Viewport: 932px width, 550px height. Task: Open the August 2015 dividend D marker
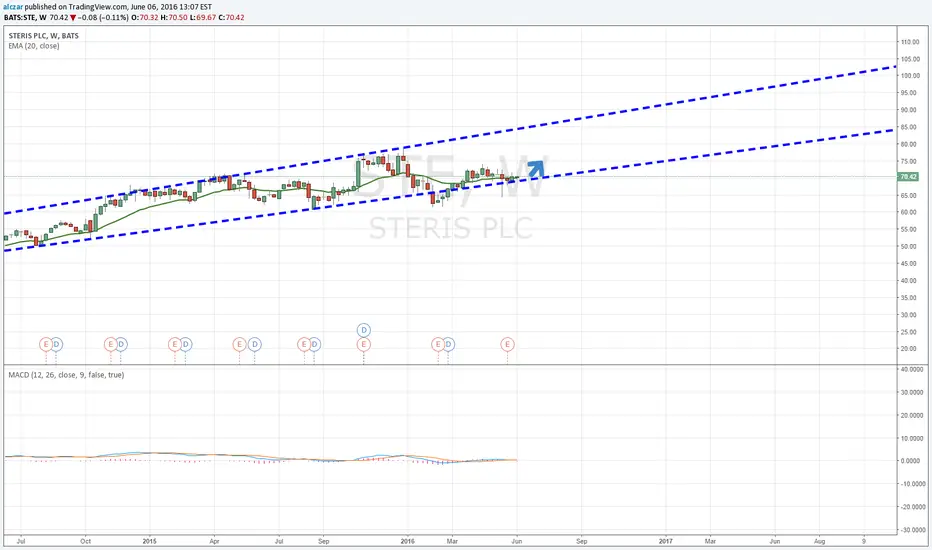click(x=314, y=344)
